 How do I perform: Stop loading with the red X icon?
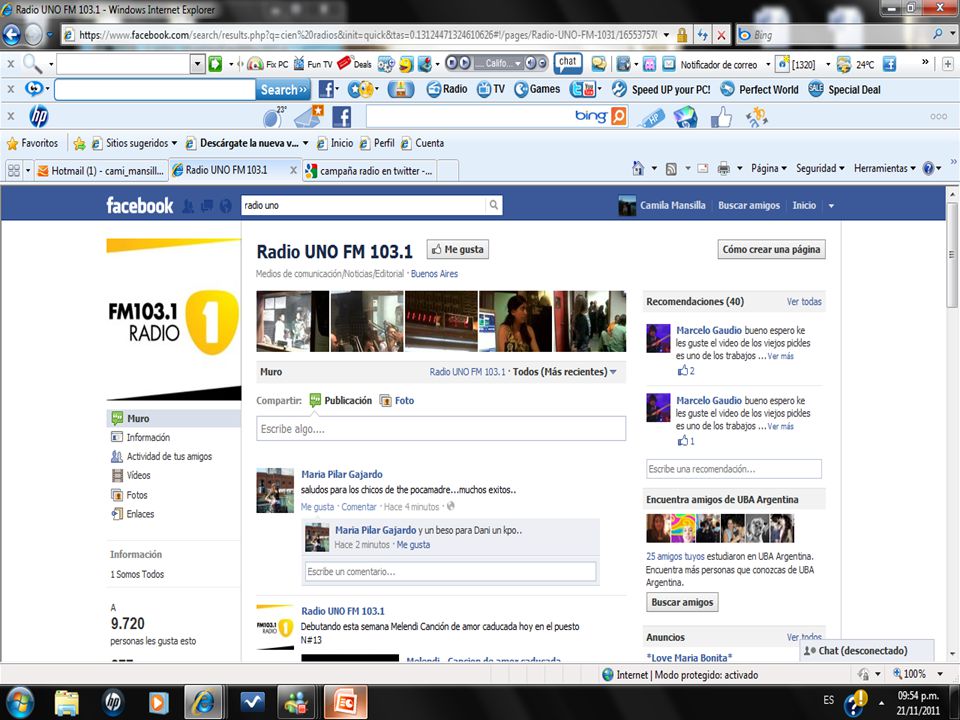coord(721,35)
